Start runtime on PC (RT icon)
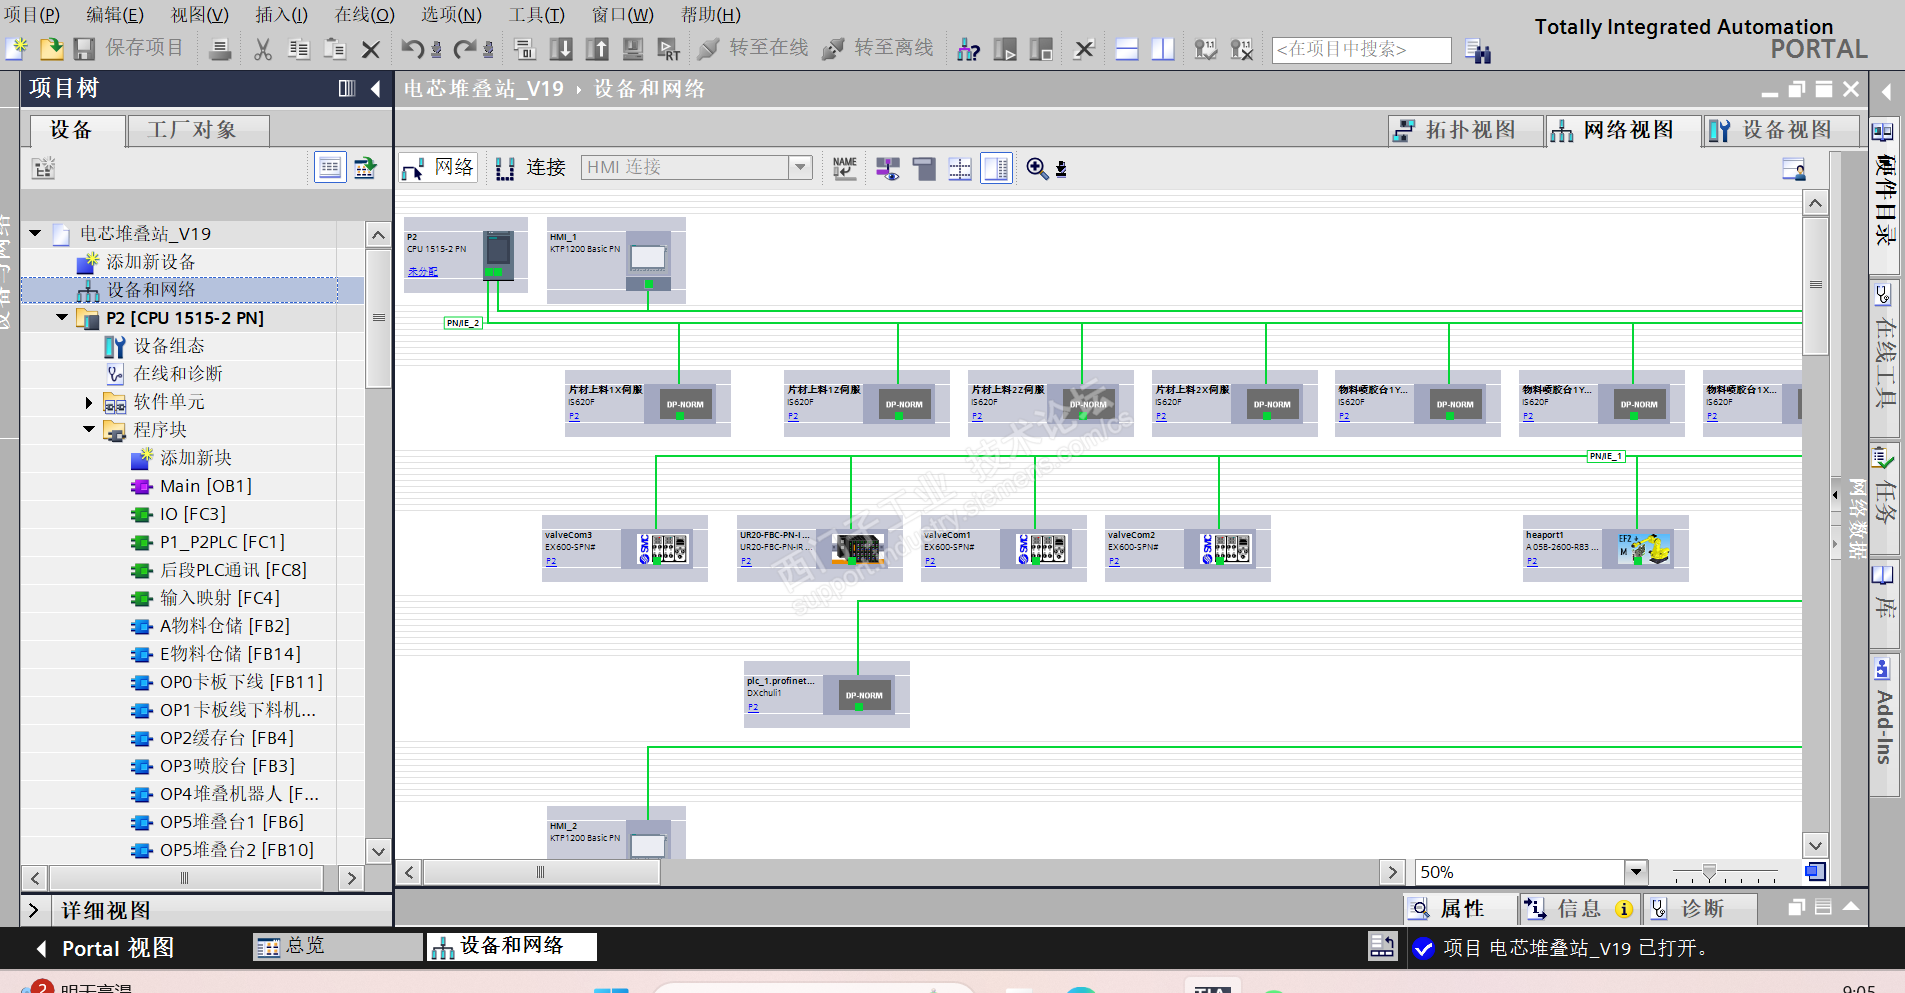The width and height of the screenshot is (1905, 993). click(x=669, y=49)
